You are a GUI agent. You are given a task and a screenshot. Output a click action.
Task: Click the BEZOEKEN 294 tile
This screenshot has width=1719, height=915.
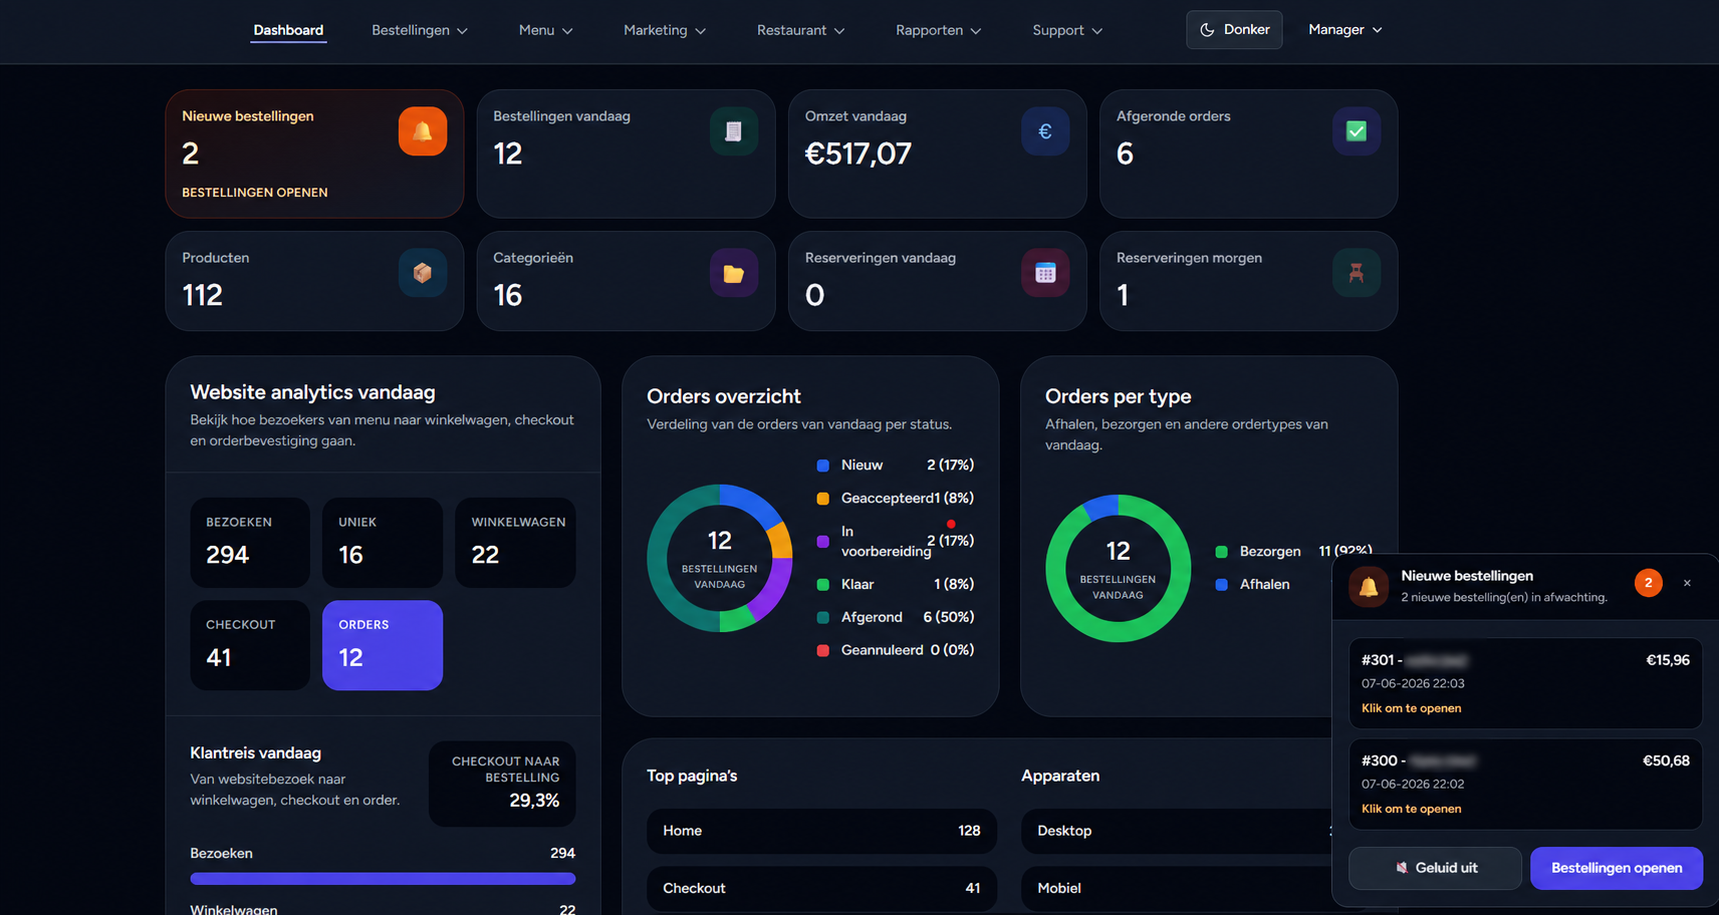[250, 542]
